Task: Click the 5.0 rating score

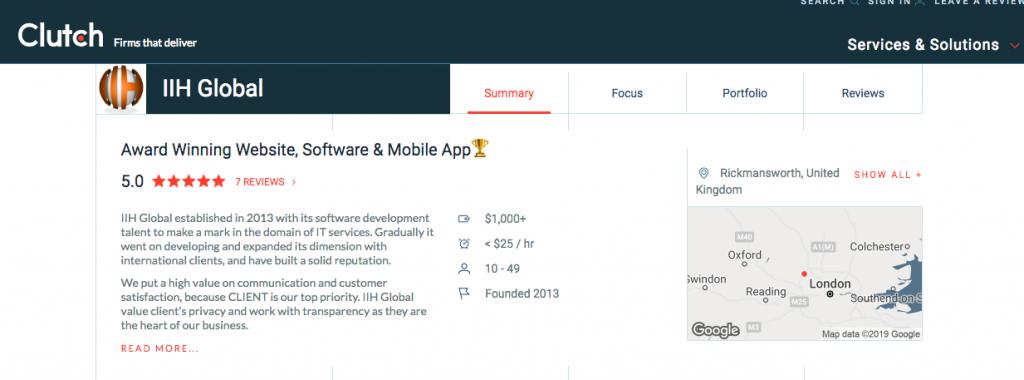Action: (x=133, y=182)
